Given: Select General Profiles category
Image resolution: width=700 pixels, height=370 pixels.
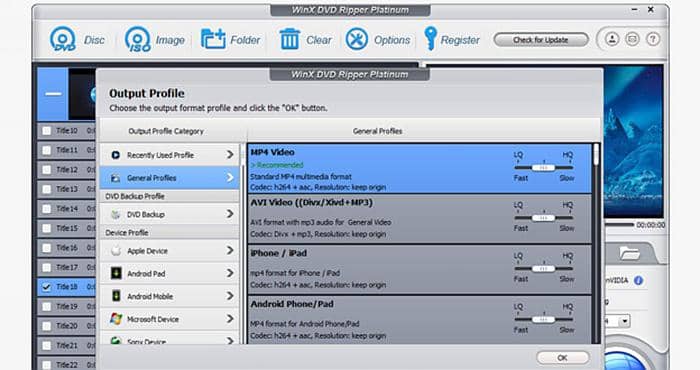Looking at the screenshot, I should (x=170, y=178).
